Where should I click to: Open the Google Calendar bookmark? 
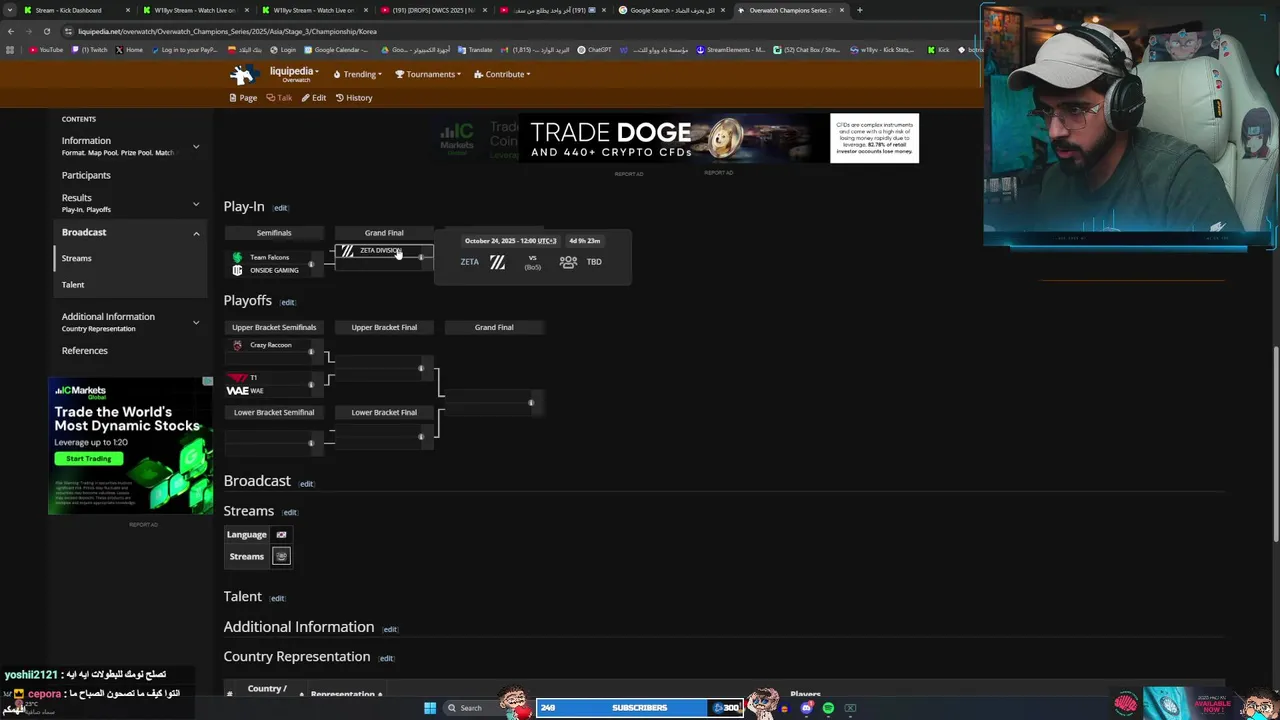335,49
